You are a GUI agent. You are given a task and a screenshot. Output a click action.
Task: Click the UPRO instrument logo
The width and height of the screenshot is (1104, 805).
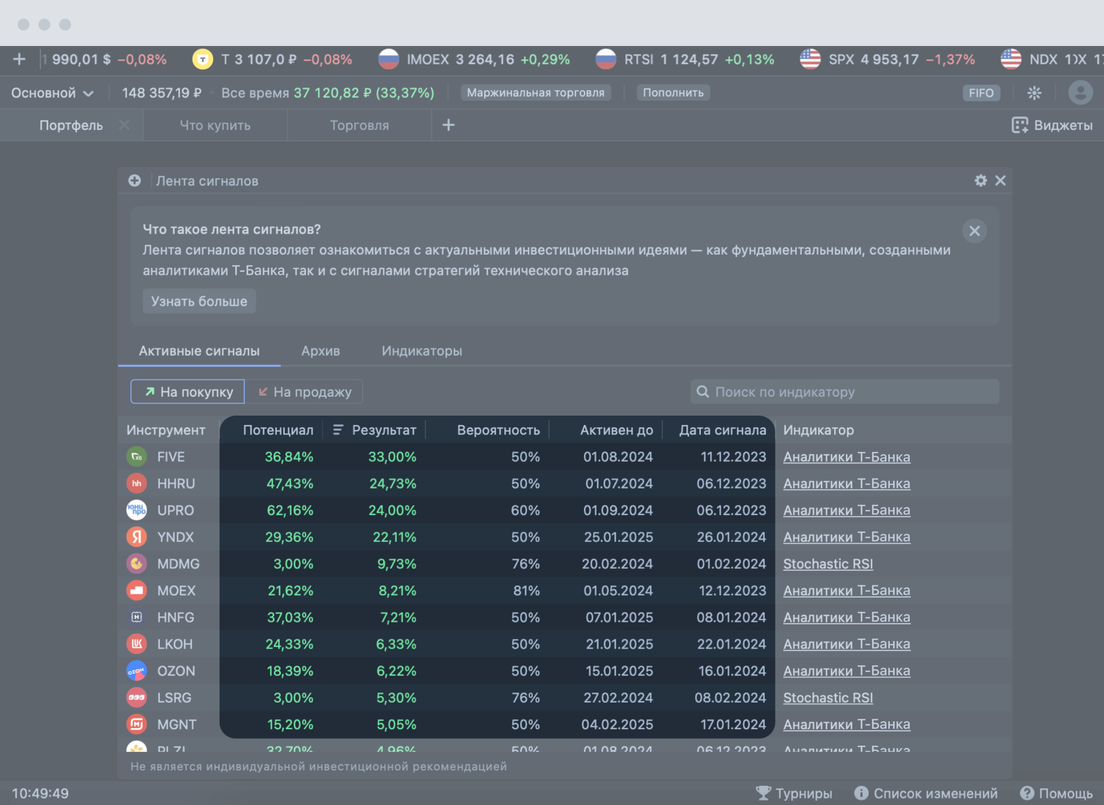(x=137, y=511)
